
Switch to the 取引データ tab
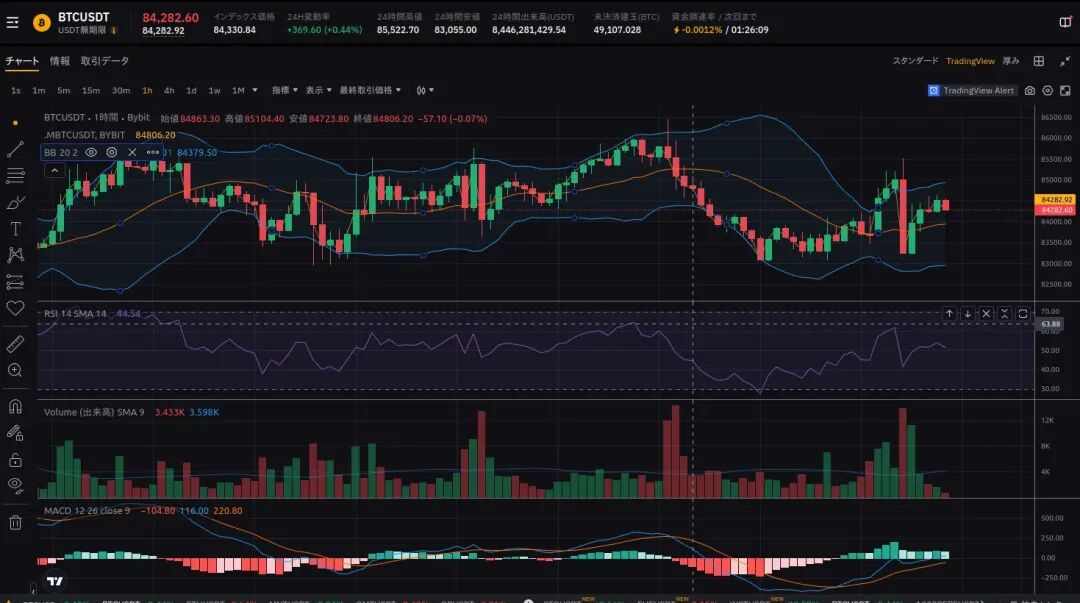(x=105, y=61)
